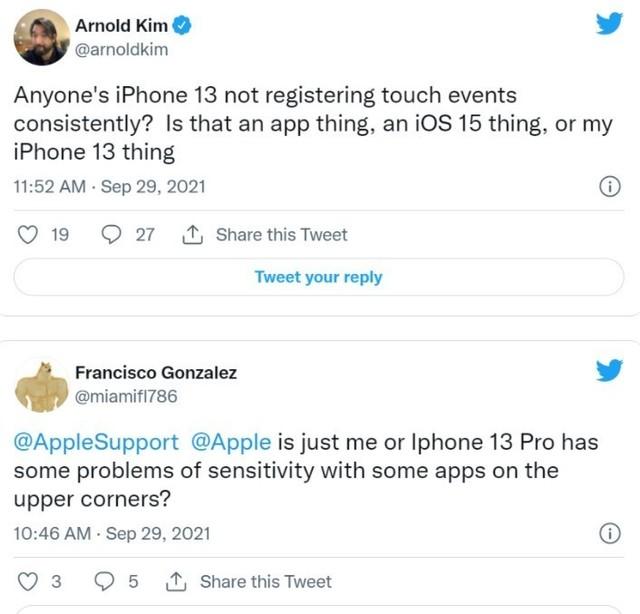The width and height of the screenshot is (640, 614).
Task: Like Arnold Kim's tweet with the heart icon
Action: point(28,235)
